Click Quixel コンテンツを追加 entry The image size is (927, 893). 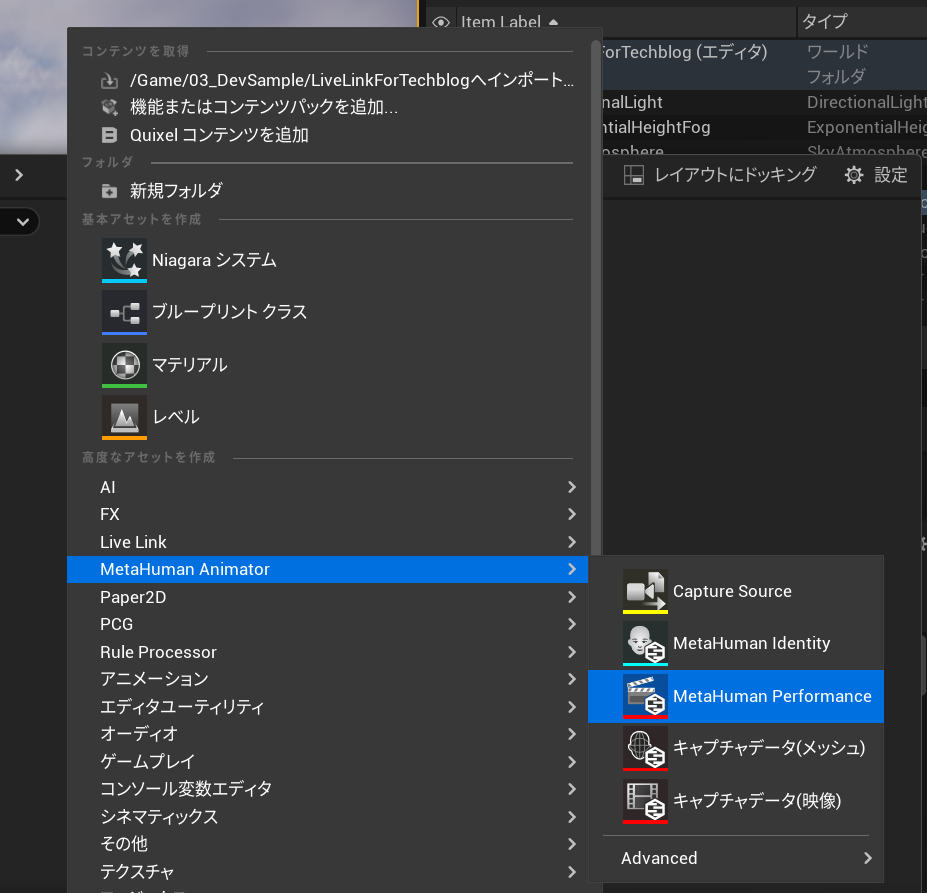click(x=218, y=135)
